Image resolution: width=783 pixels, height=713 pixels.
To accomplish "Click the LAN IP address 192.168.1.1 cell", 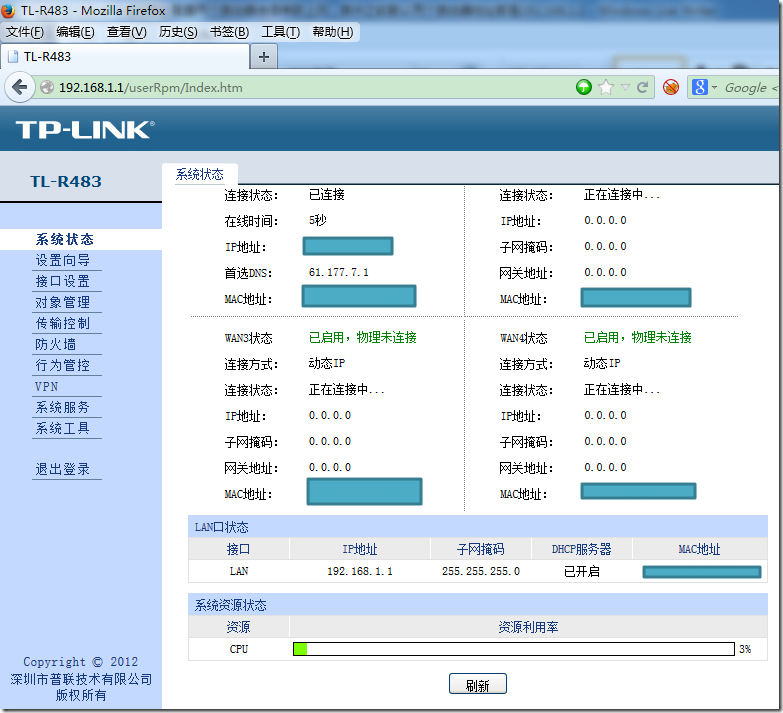I will point(360,571).
